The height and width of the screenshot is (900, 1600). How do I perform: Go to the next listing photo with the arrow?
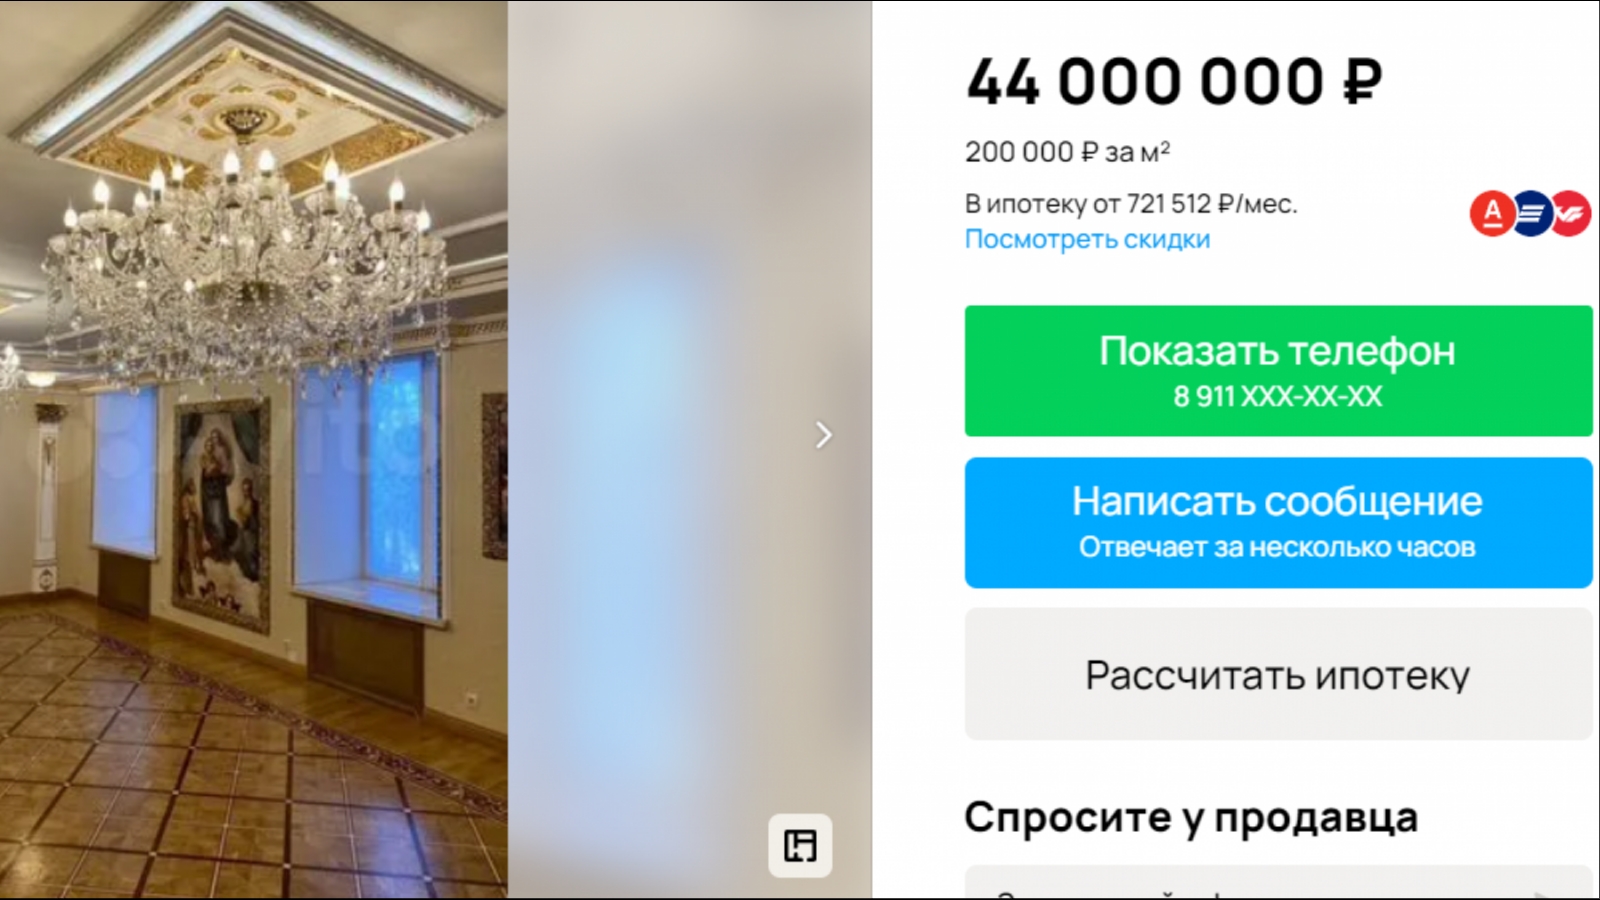[x=823, y=435]
